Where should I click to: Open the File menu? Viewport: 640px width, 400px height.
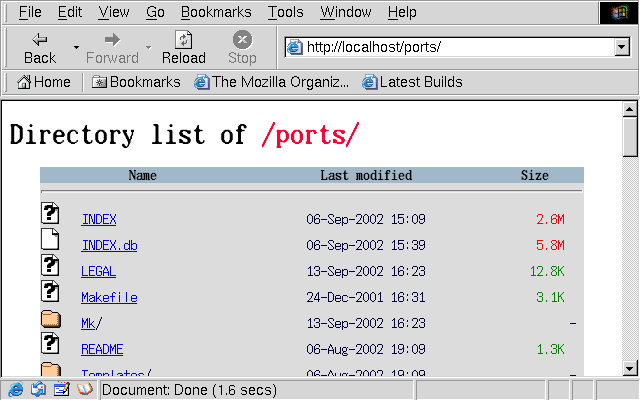30,12
